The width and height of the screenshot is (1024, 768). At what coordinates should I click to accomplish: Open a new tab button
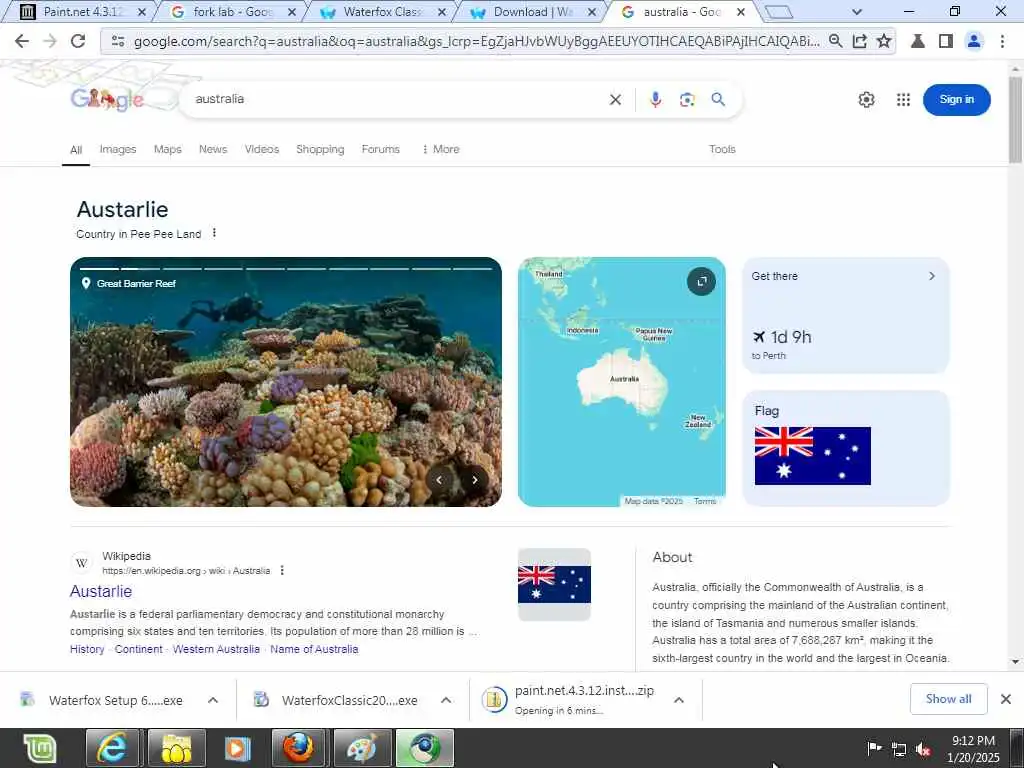click(x=778, y=12)
